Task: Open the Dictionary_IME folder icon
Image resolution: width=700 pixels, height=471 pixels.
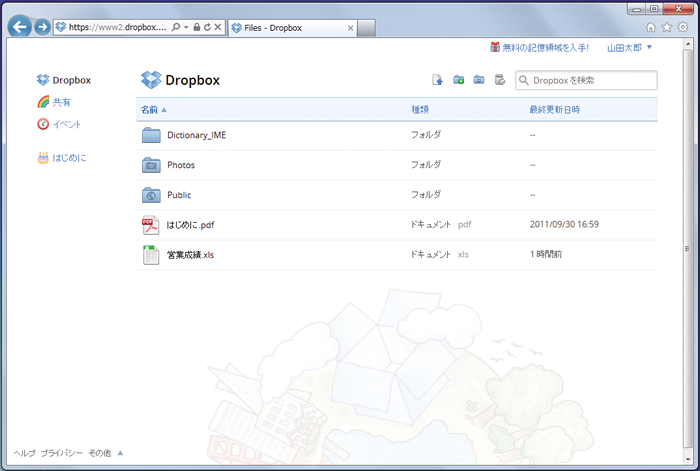Action: [151, 135]
